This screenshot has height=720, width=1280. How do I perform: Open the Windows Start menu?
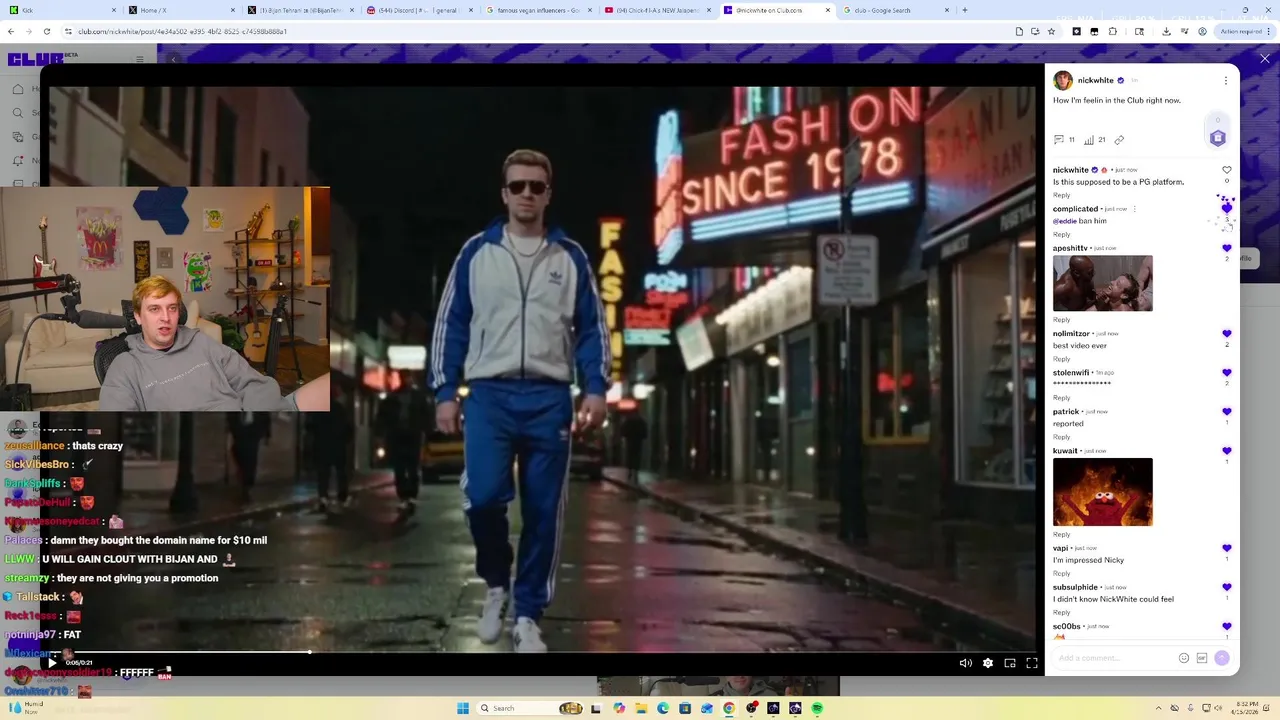pyautogui.click(x=462, y=708)
